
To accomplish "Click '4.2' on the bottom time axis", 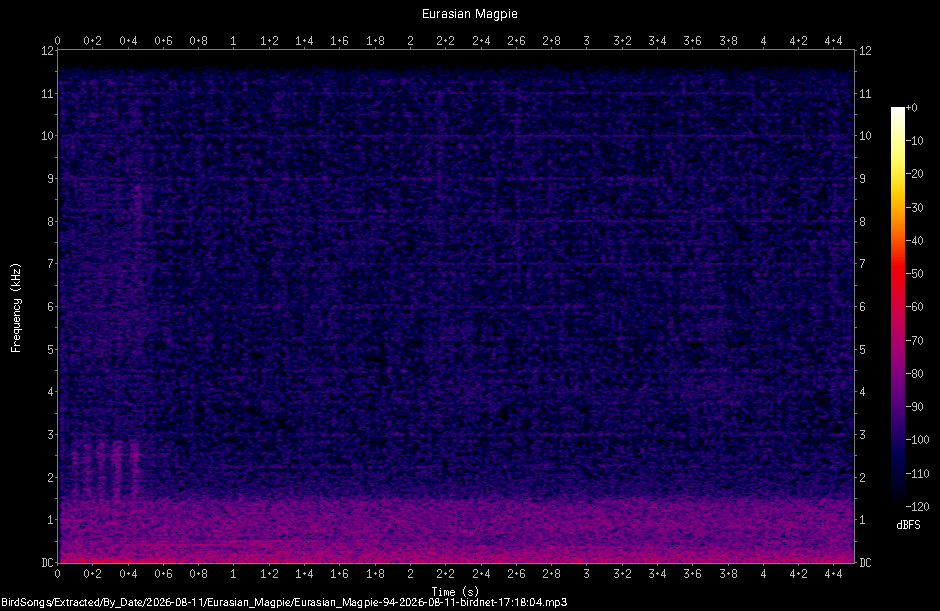I will click(x=799, y=574).
